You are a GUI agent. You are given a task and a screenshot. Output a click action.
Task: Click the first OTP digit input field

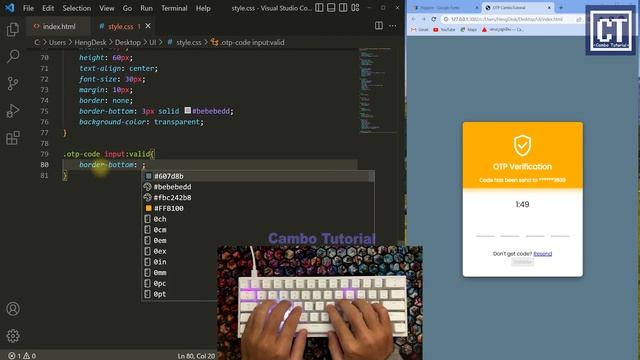[485, 229]
